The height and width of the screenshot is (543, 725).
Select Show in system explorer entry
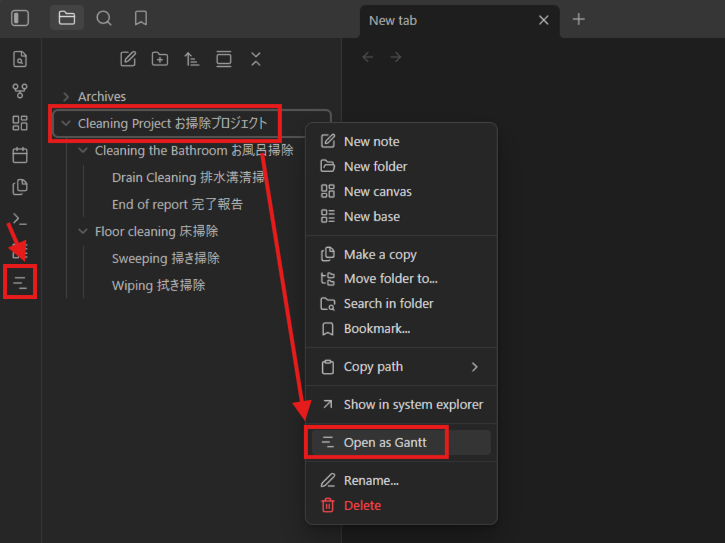click(x=401, y=405)
